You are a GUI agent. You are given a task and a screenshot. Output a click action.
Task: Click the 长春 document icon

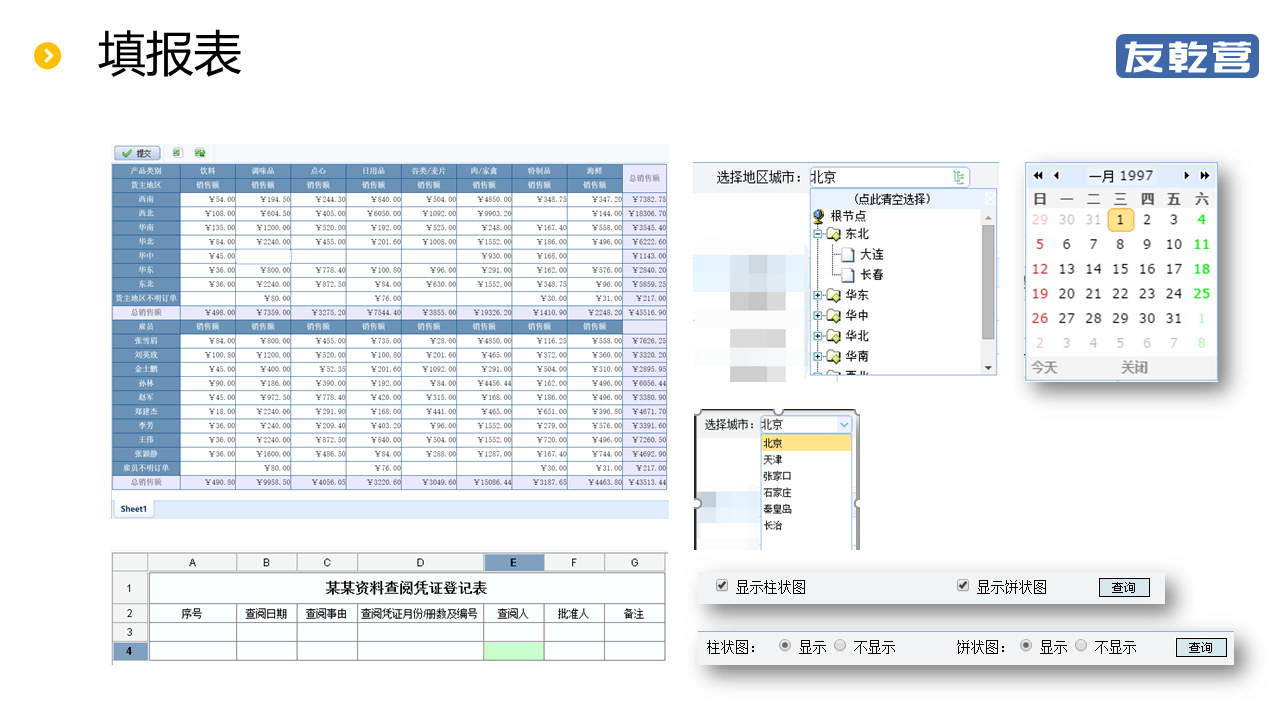pos(847,274)
